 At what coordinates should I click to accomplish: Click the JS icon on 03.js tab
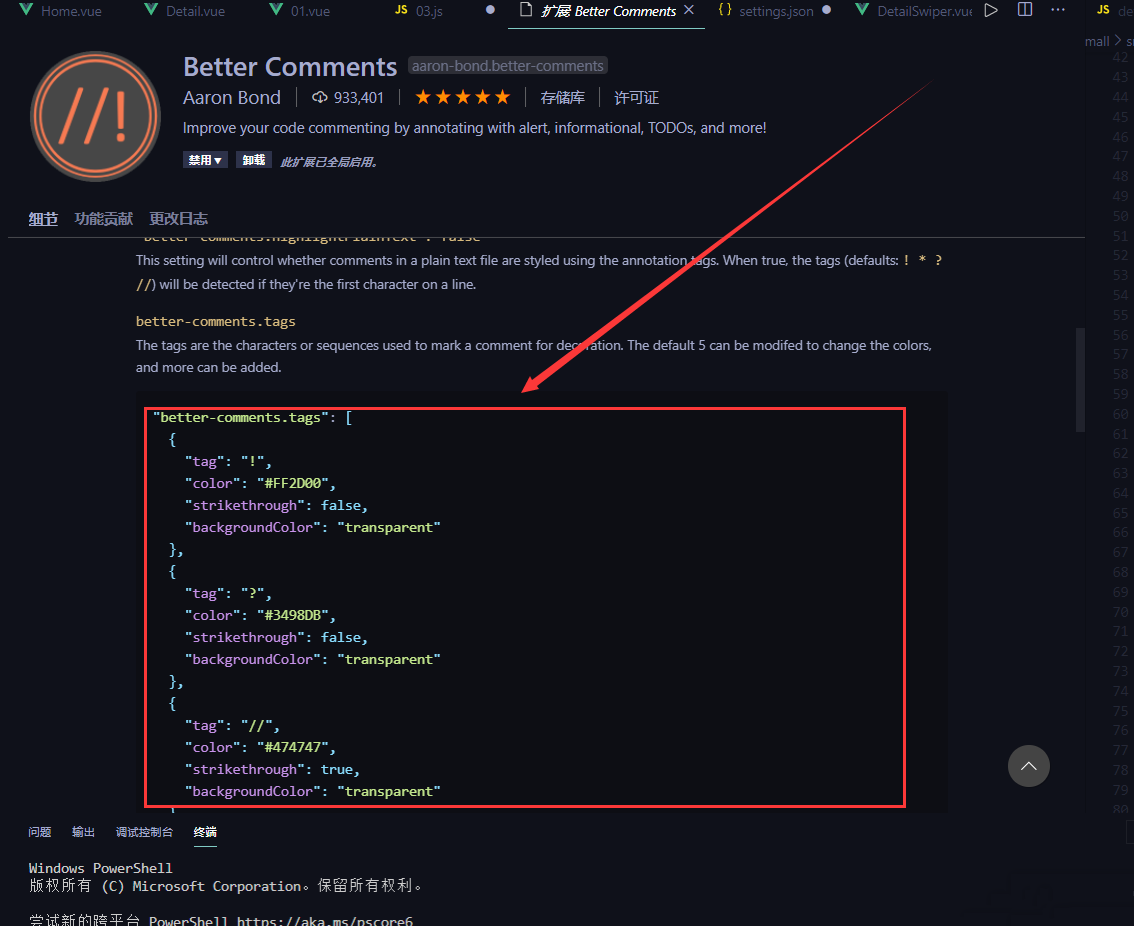[401, 10]
